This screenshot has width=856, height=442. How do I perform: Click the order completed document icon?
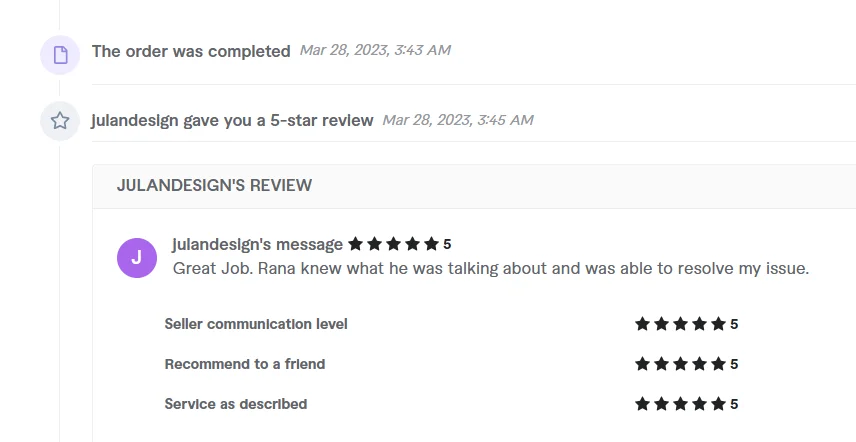point(60,55)
